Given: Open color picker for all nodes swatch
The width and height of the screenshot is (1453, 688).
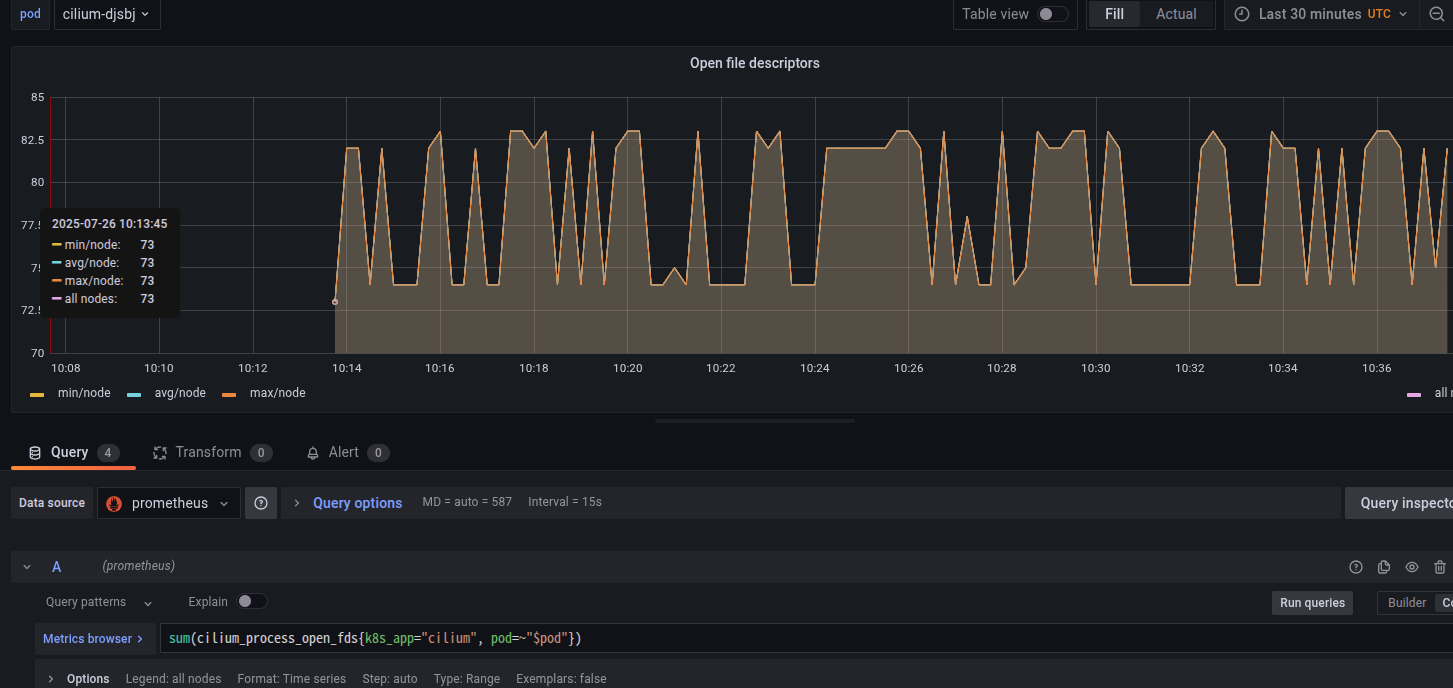Looking at the screenshot, I should click(x=1414, y=394).
